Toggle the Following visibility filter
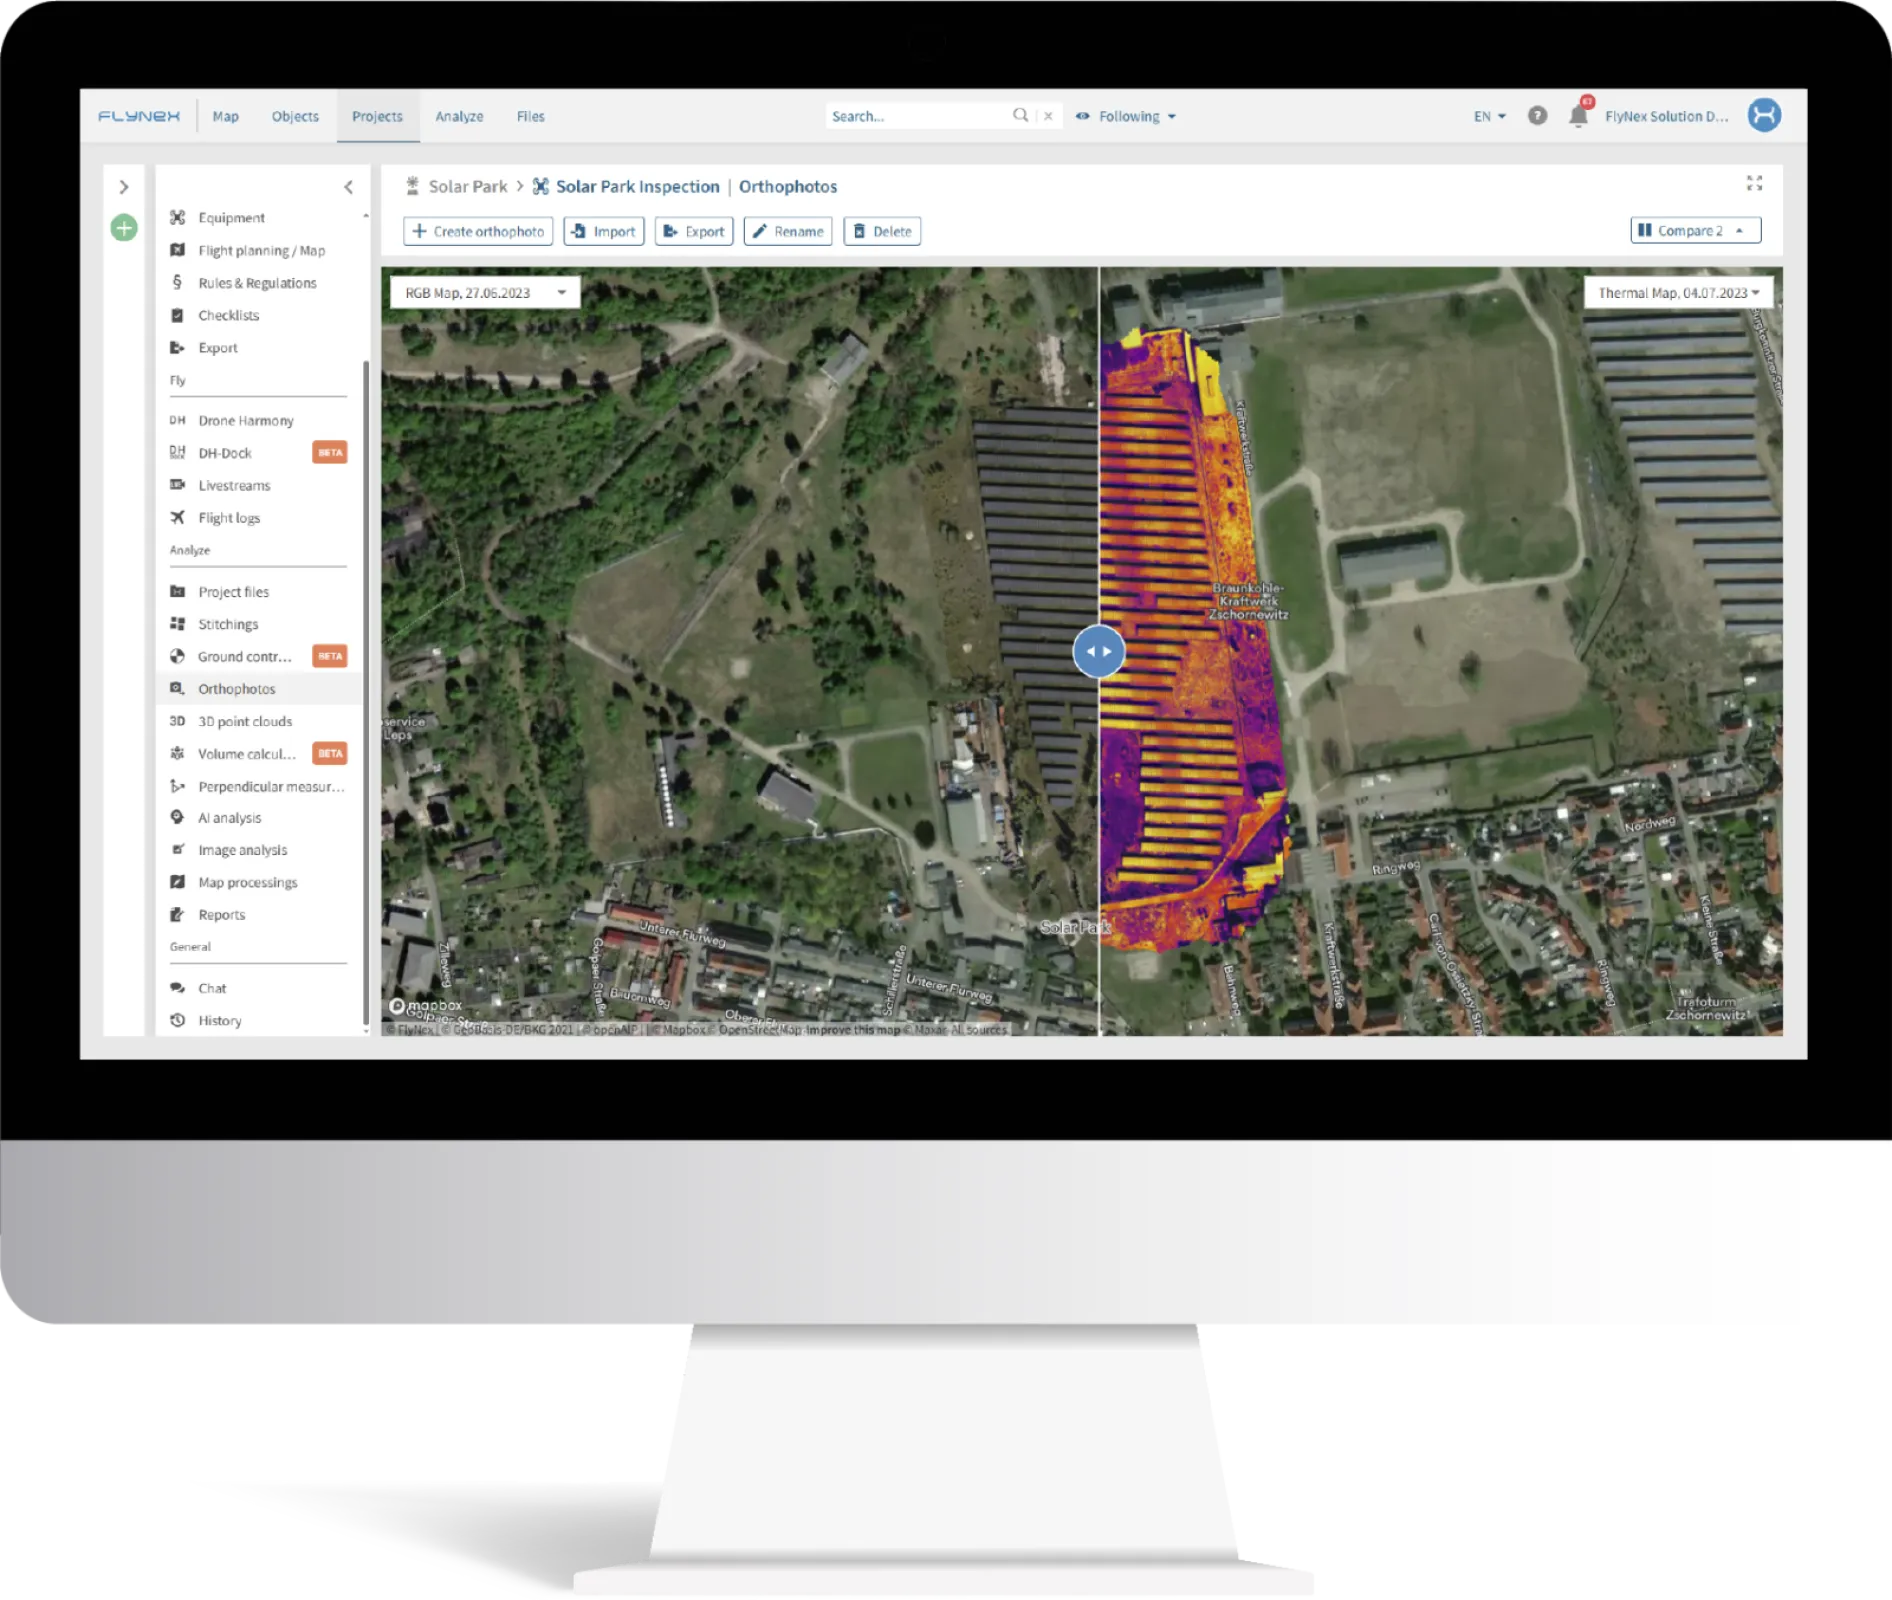This screenshot has height=1600, width=1892. (1128, 115)
